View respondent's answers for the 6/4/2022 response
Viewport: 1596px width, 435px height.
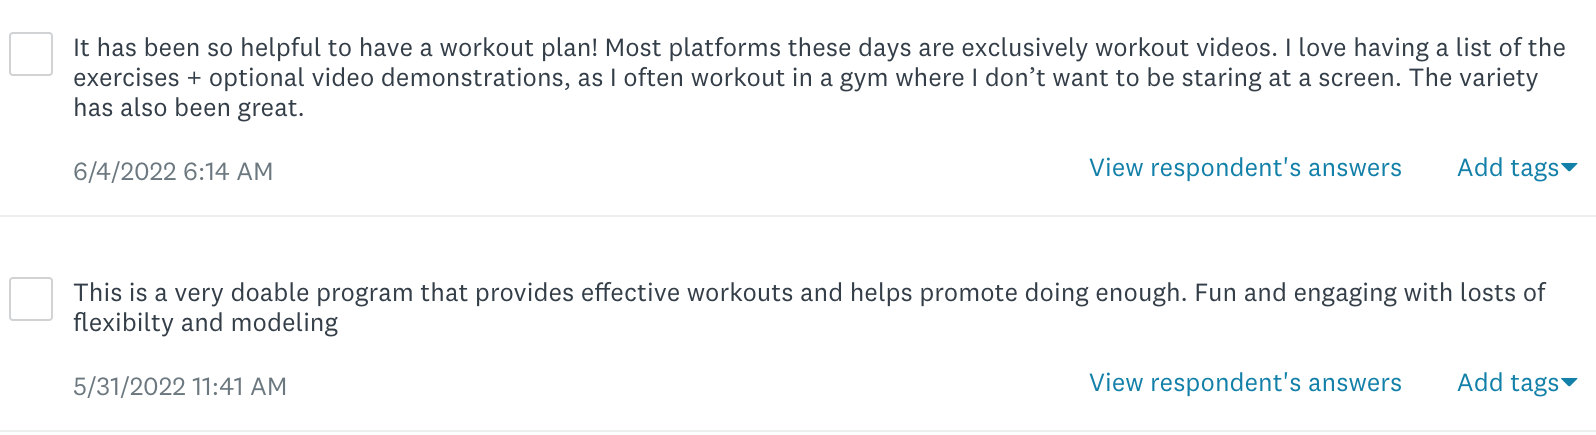point(1245,168)
